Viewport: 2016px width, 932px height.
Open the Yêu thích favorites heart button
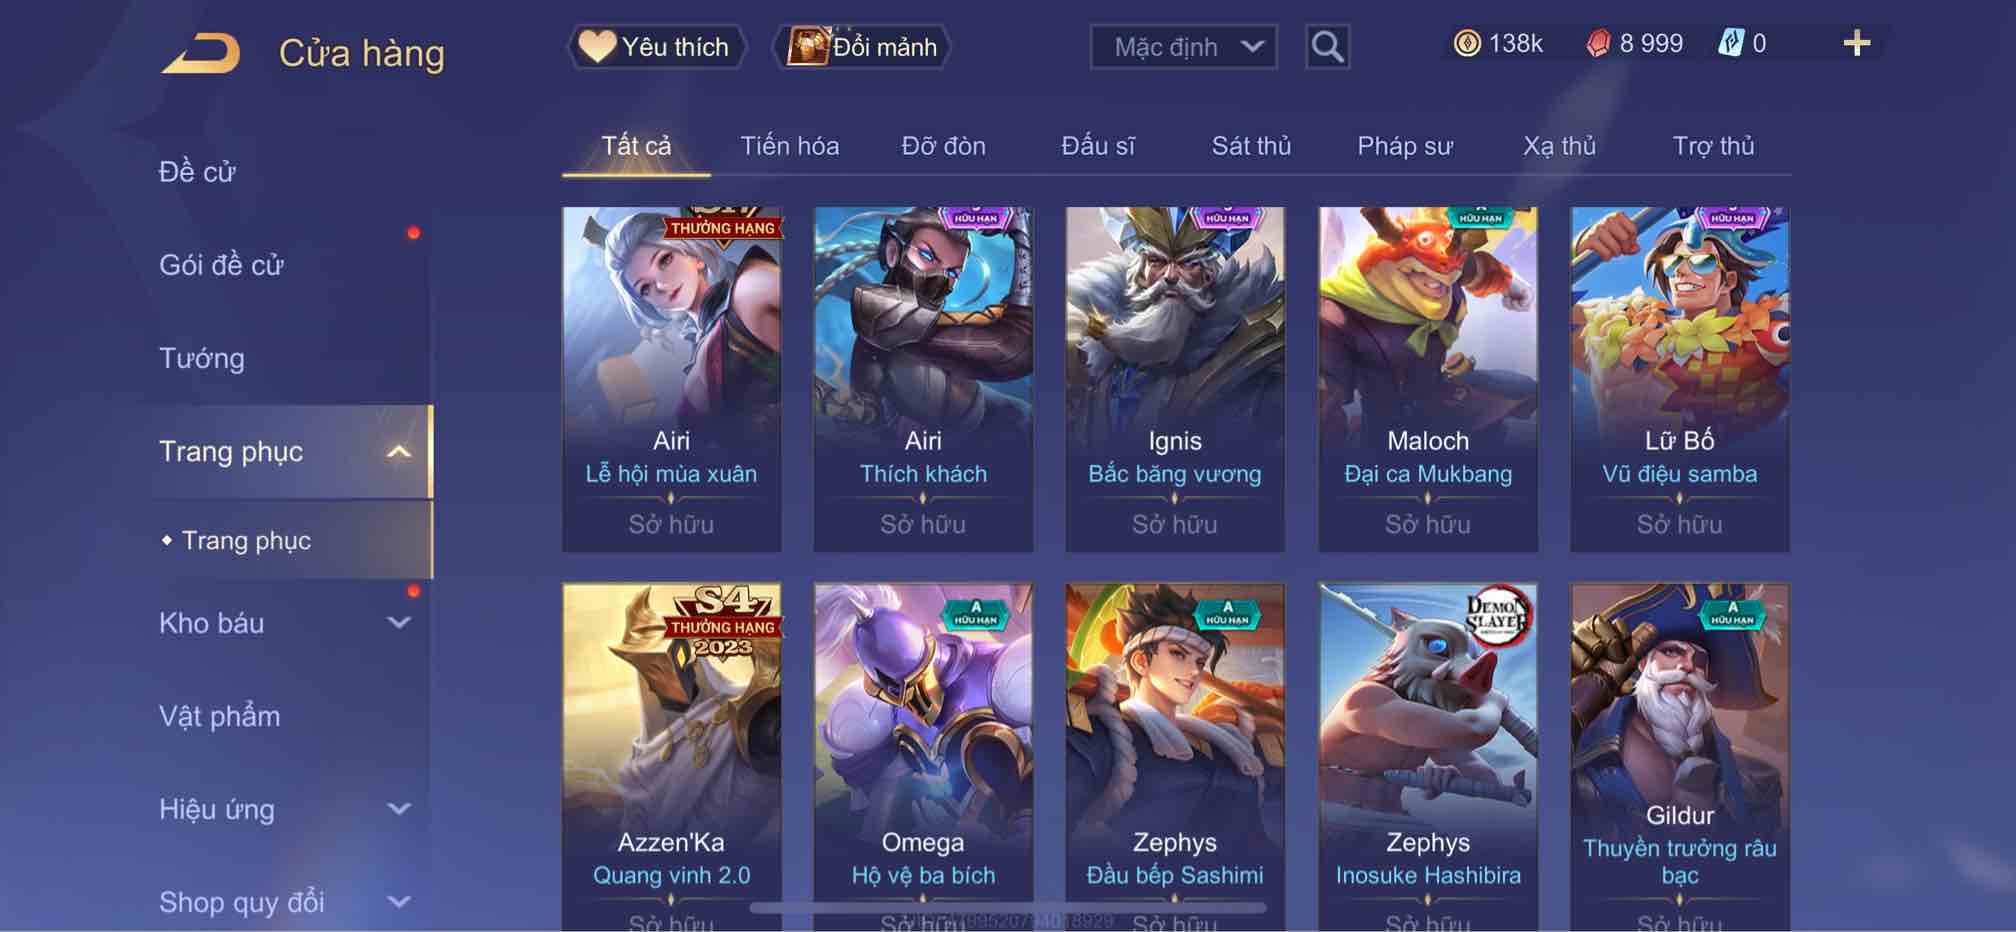657,47
